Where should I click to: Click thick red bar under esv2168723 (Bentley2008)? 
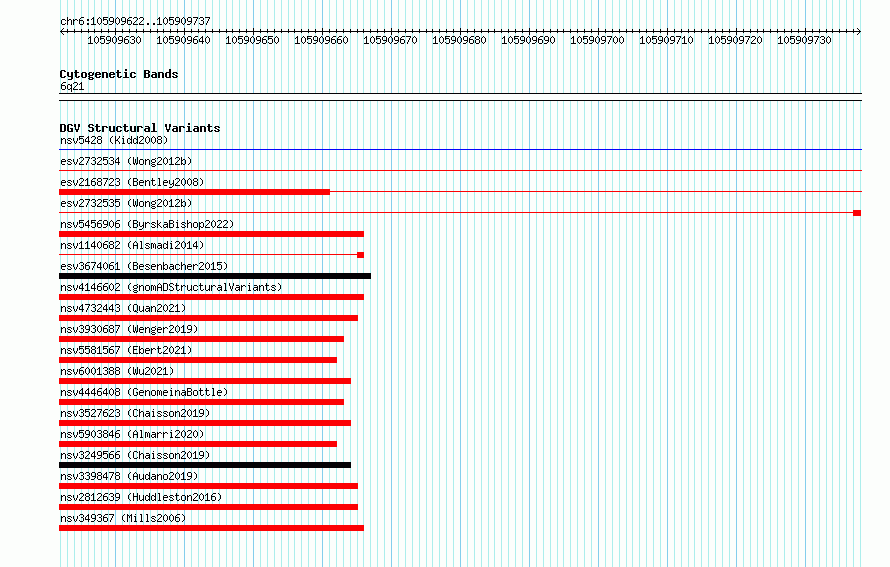click(194, 192)
